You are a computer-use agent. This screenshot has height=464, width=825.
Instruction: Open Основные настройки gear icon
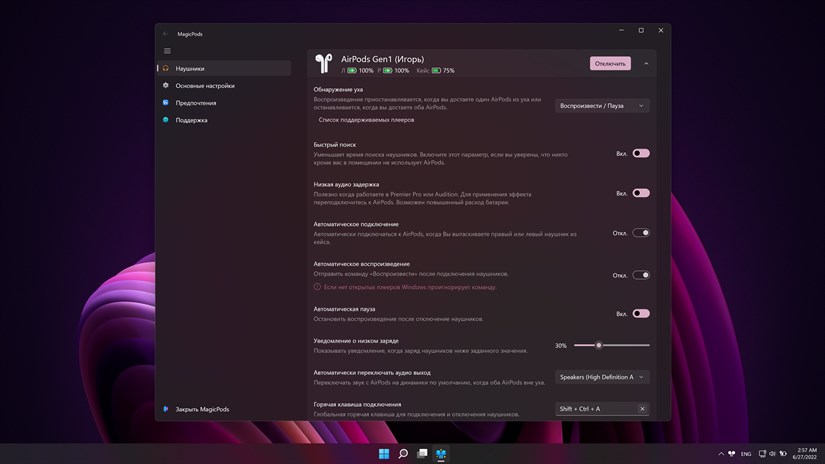(166, 85)
